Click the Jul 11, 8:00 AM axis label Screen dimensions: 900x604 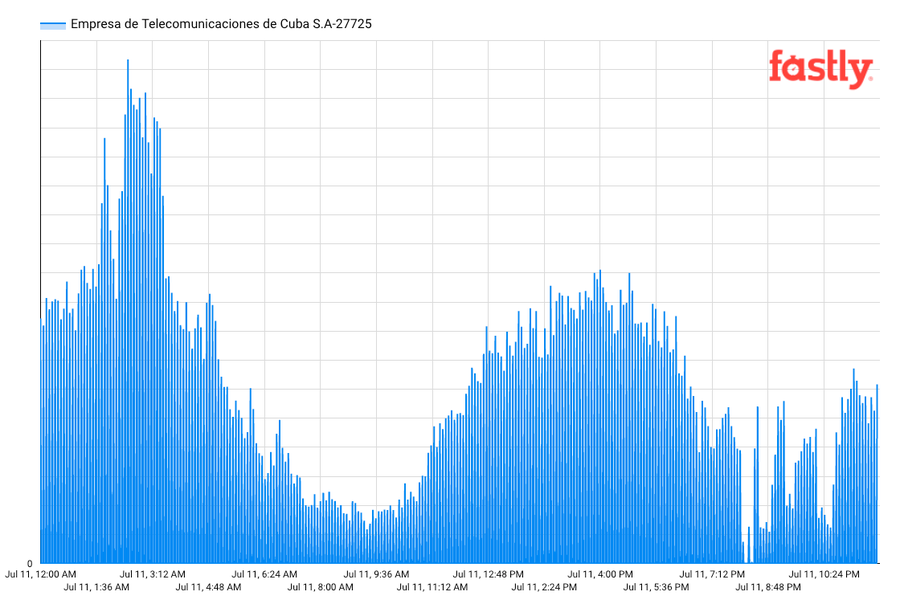pyautogui.click(x=320, y=587)
